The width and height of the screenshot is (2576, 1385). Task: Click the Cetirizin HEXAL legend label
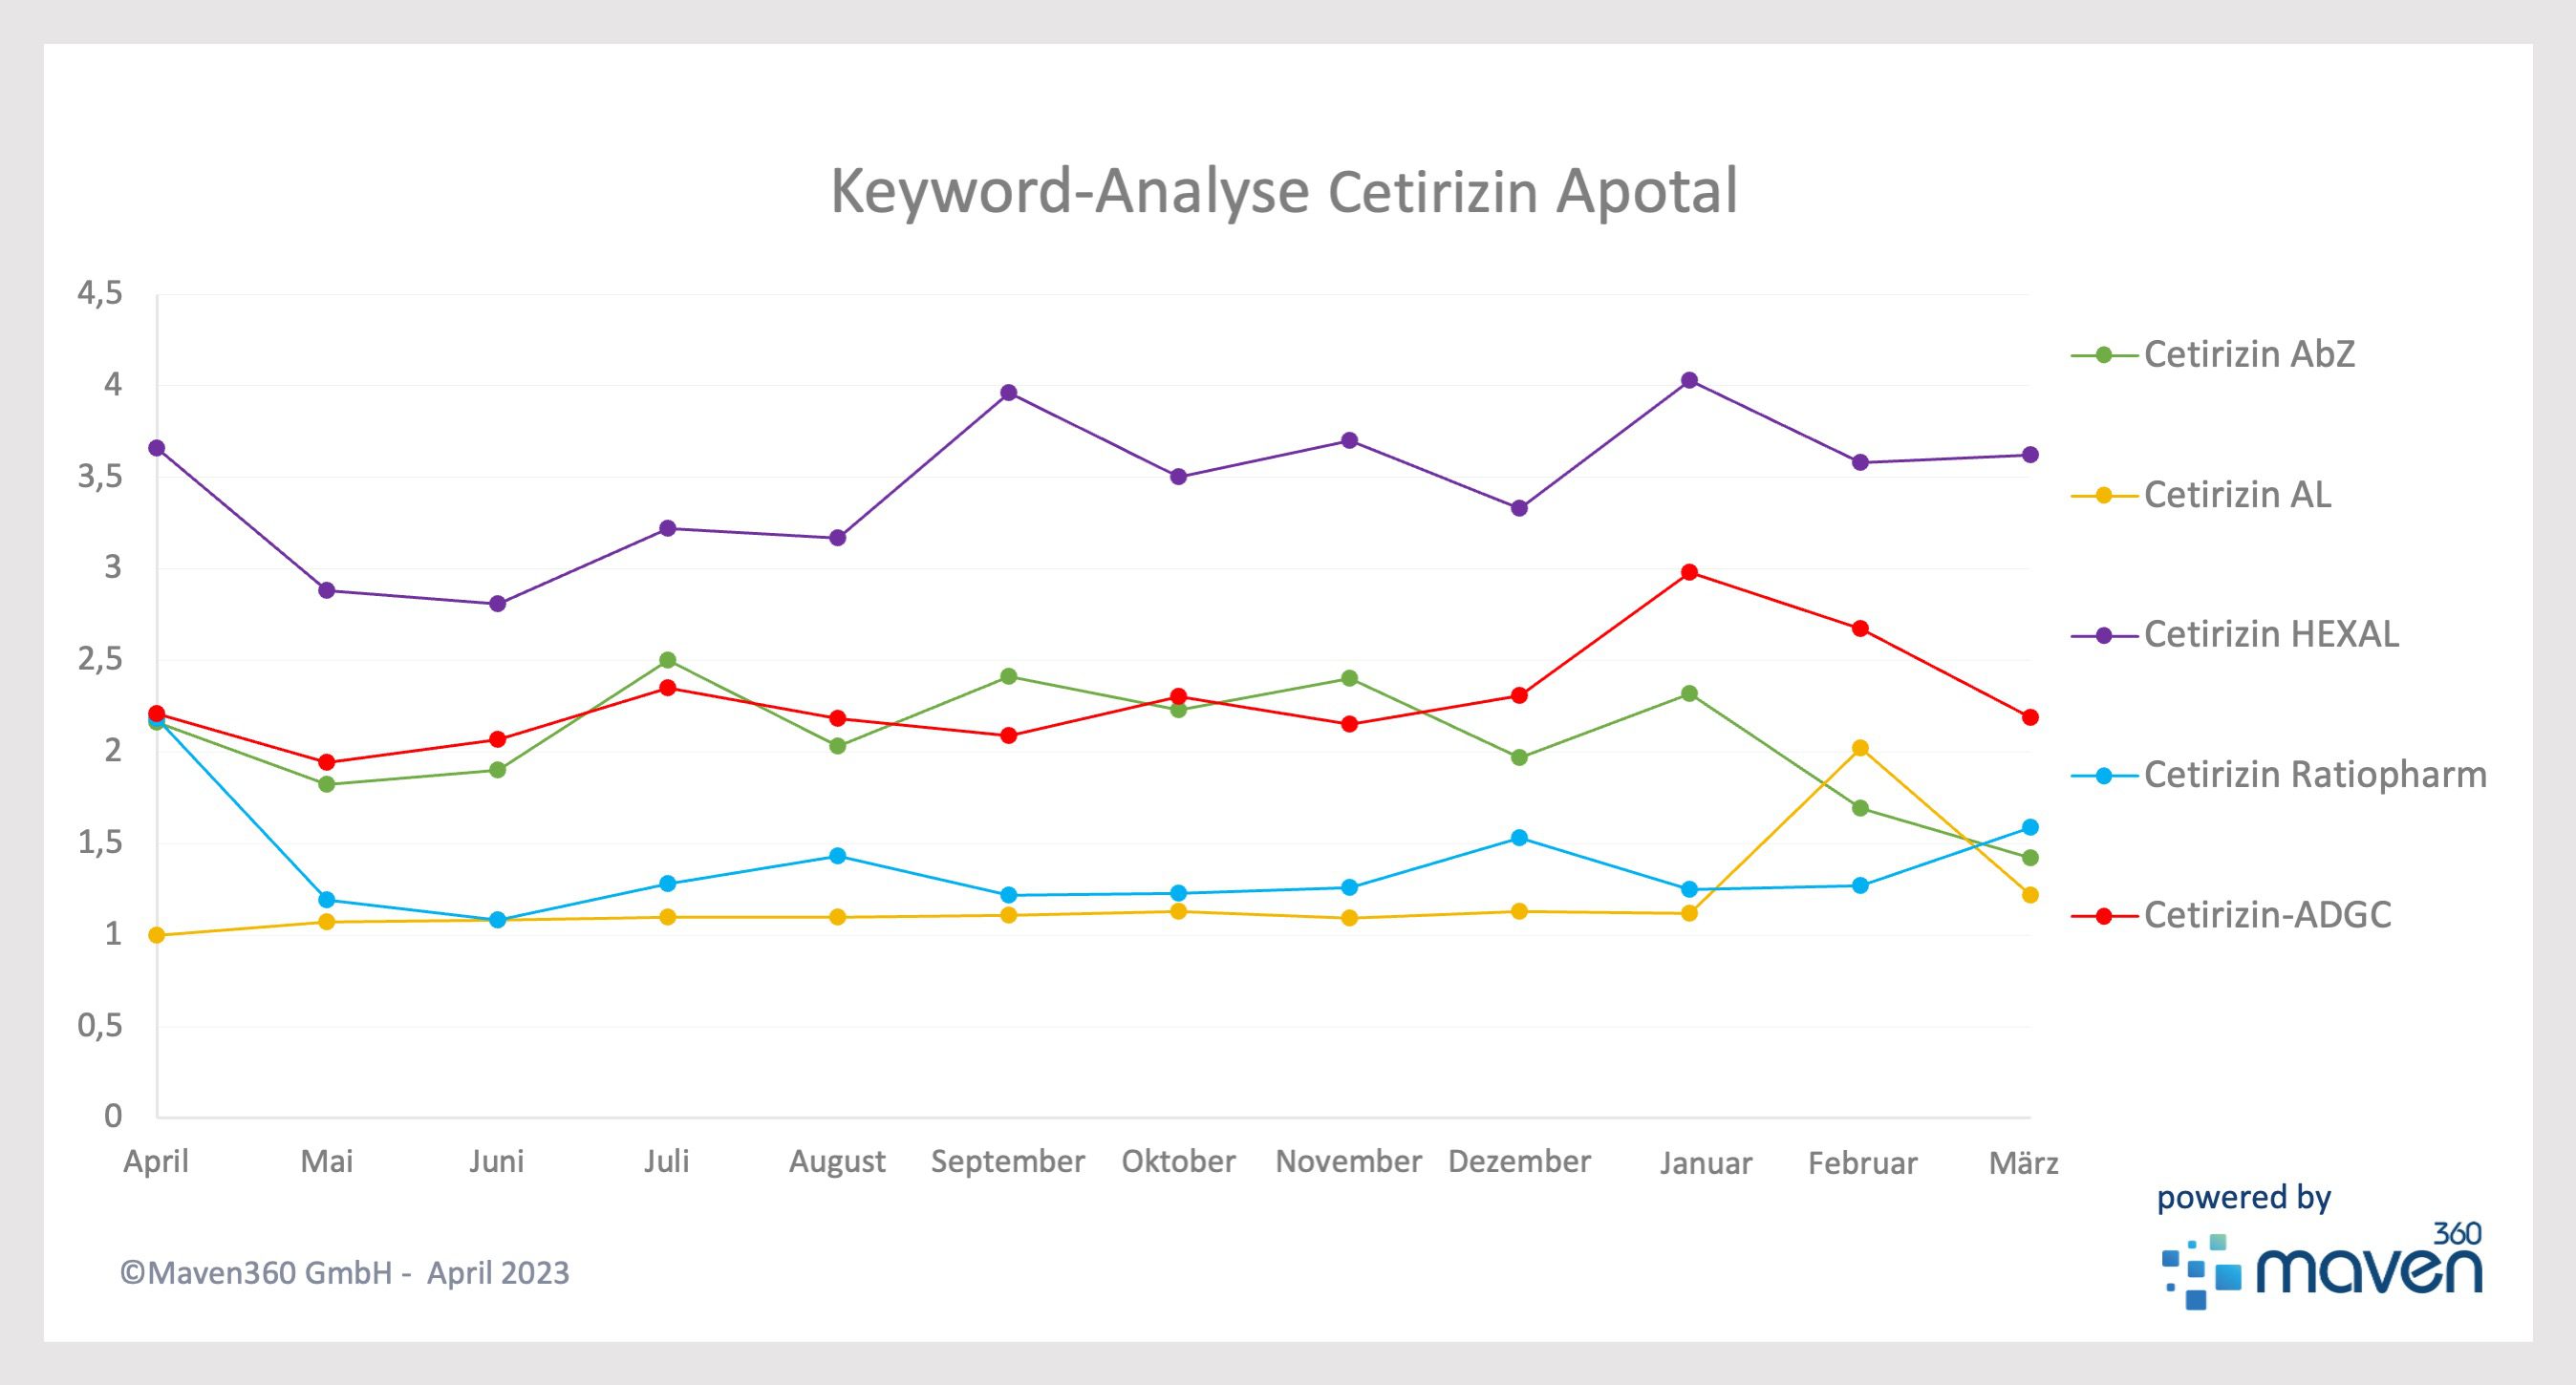pos(2271,635)
